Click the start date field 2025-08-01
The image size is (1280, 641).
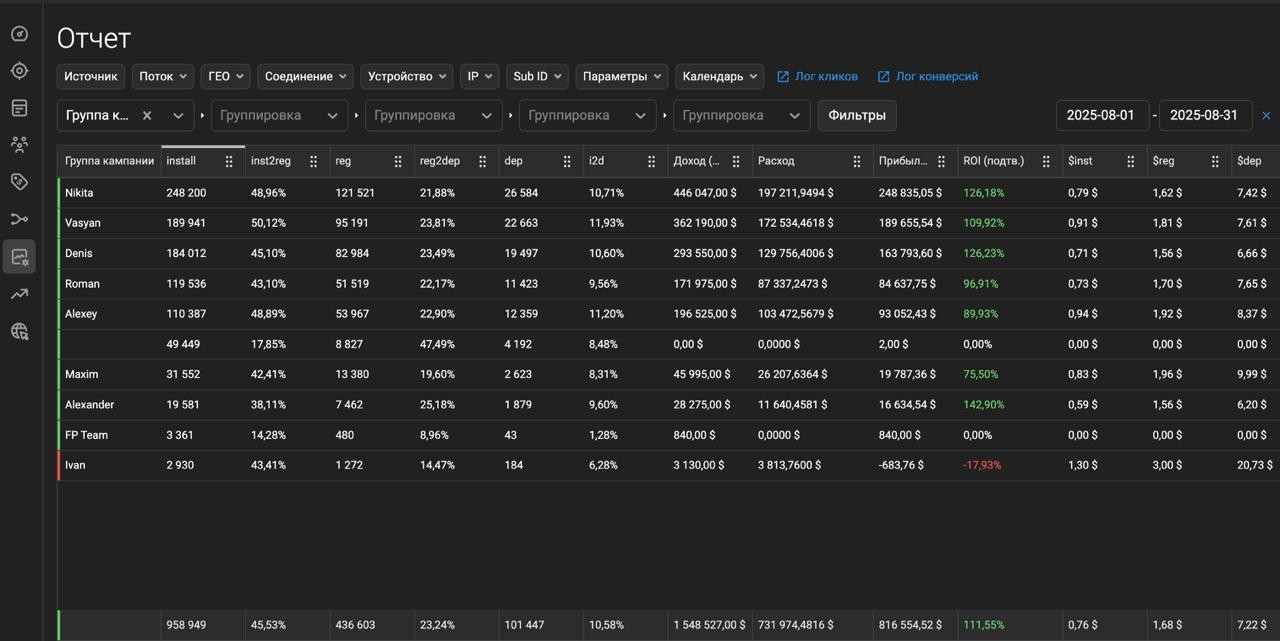pos(1100,116)
